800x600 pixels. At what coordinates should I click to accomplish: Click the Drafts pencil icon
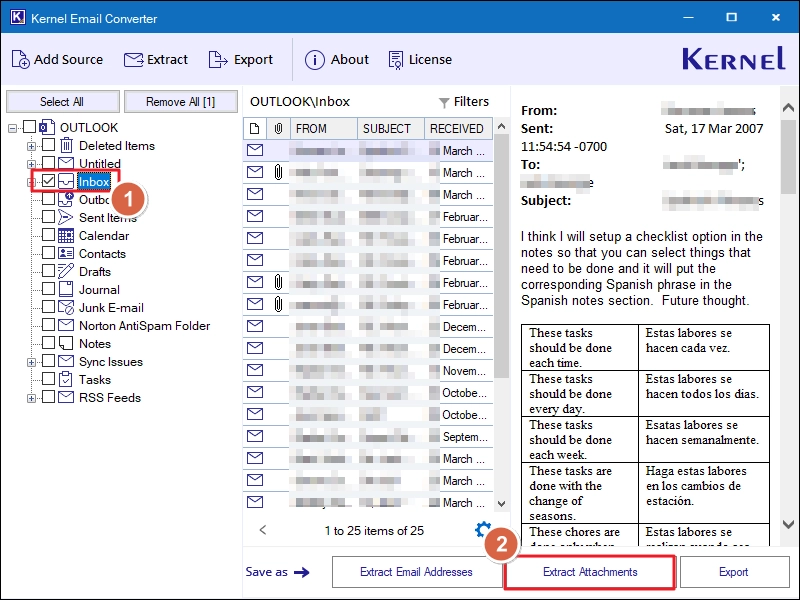[x=66, y=271]
